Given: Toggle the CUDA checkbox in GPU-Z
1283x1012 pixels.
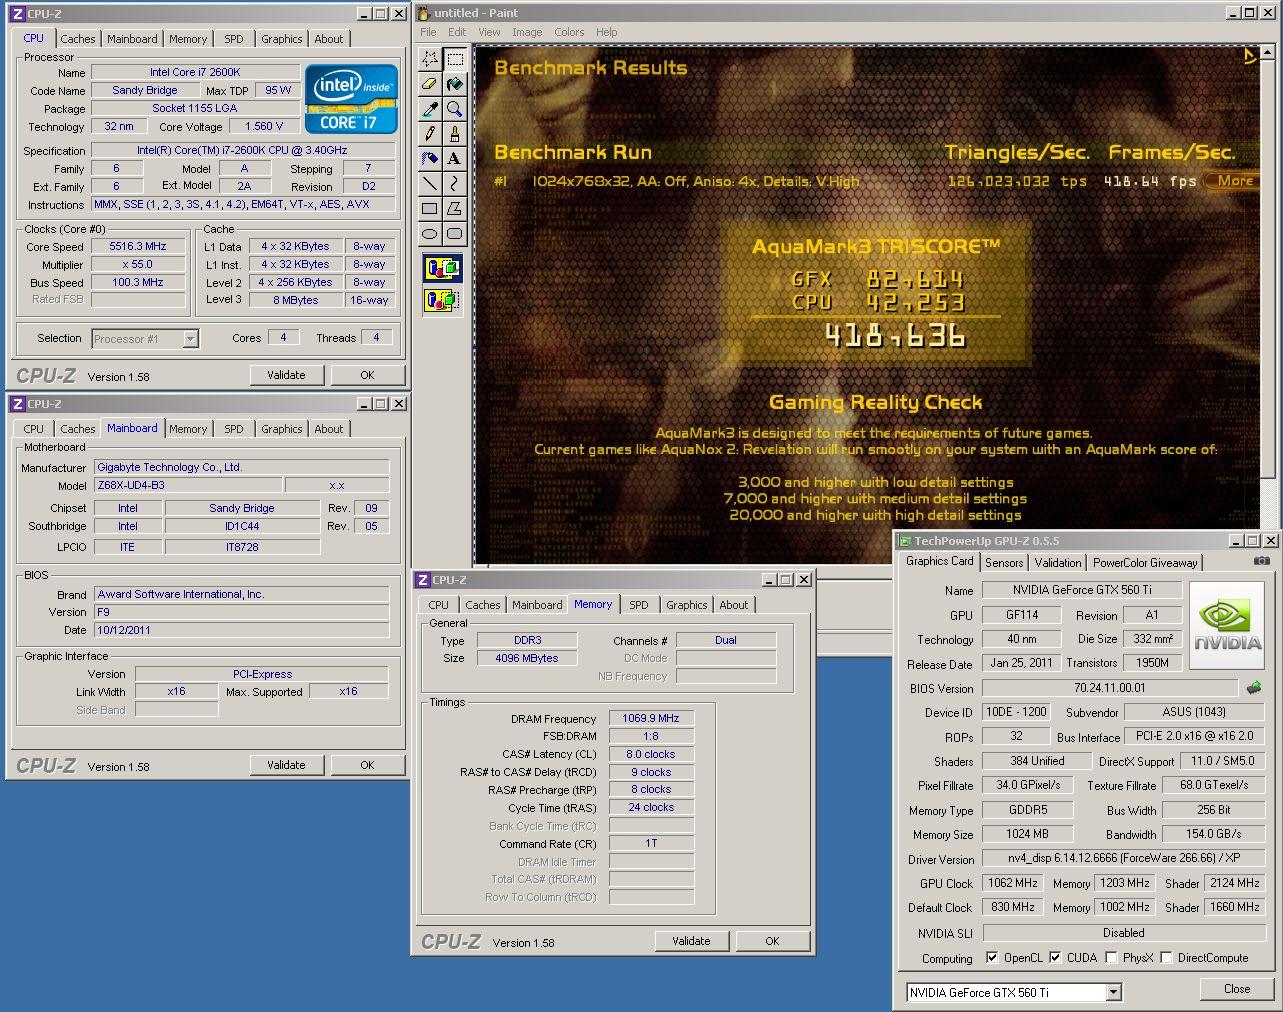Looking at the screenshot, I should pyautogui.click(x=1055, y=957).
